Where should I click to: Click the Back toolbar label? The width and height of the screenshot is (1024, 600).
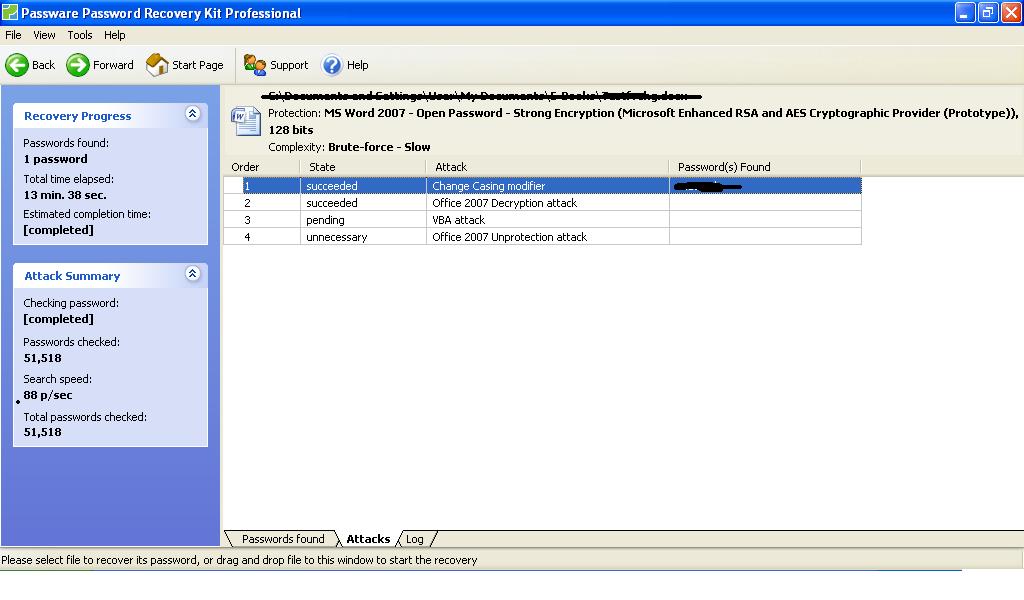[x=43, y=65]
